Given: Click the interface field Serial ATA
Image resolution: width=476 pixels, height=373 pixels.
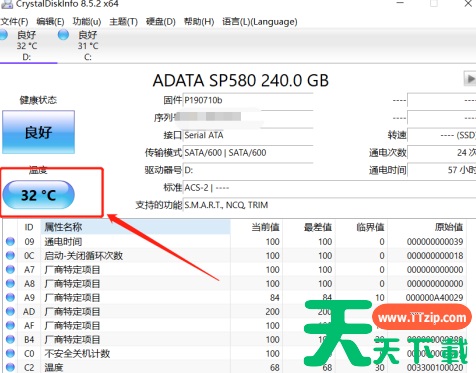Looking at the screenshot, I should click(248, 135).
